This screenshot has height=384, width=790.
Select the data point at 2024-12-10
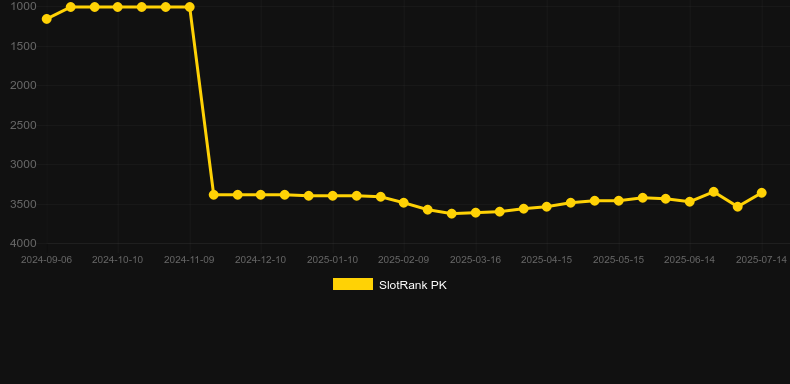click(x=261, y=195)
